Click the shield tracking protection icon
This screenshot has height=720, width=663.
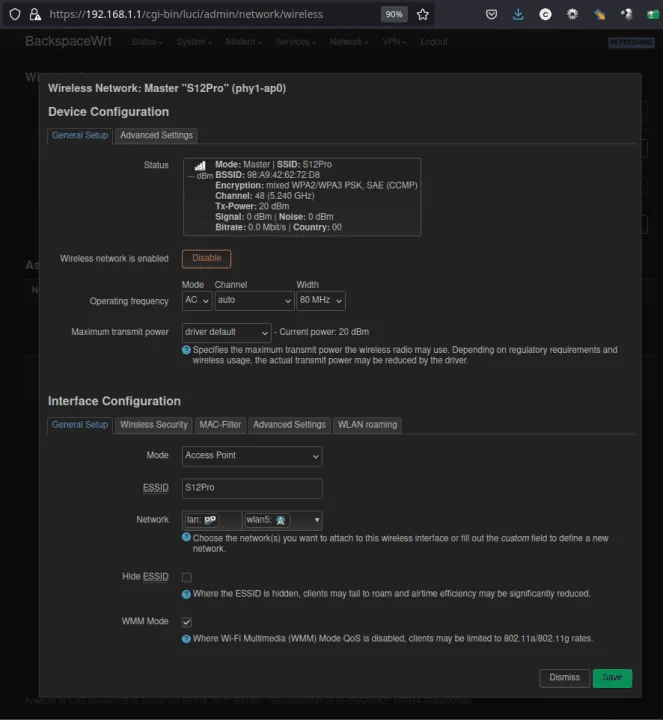click(15, 14)
